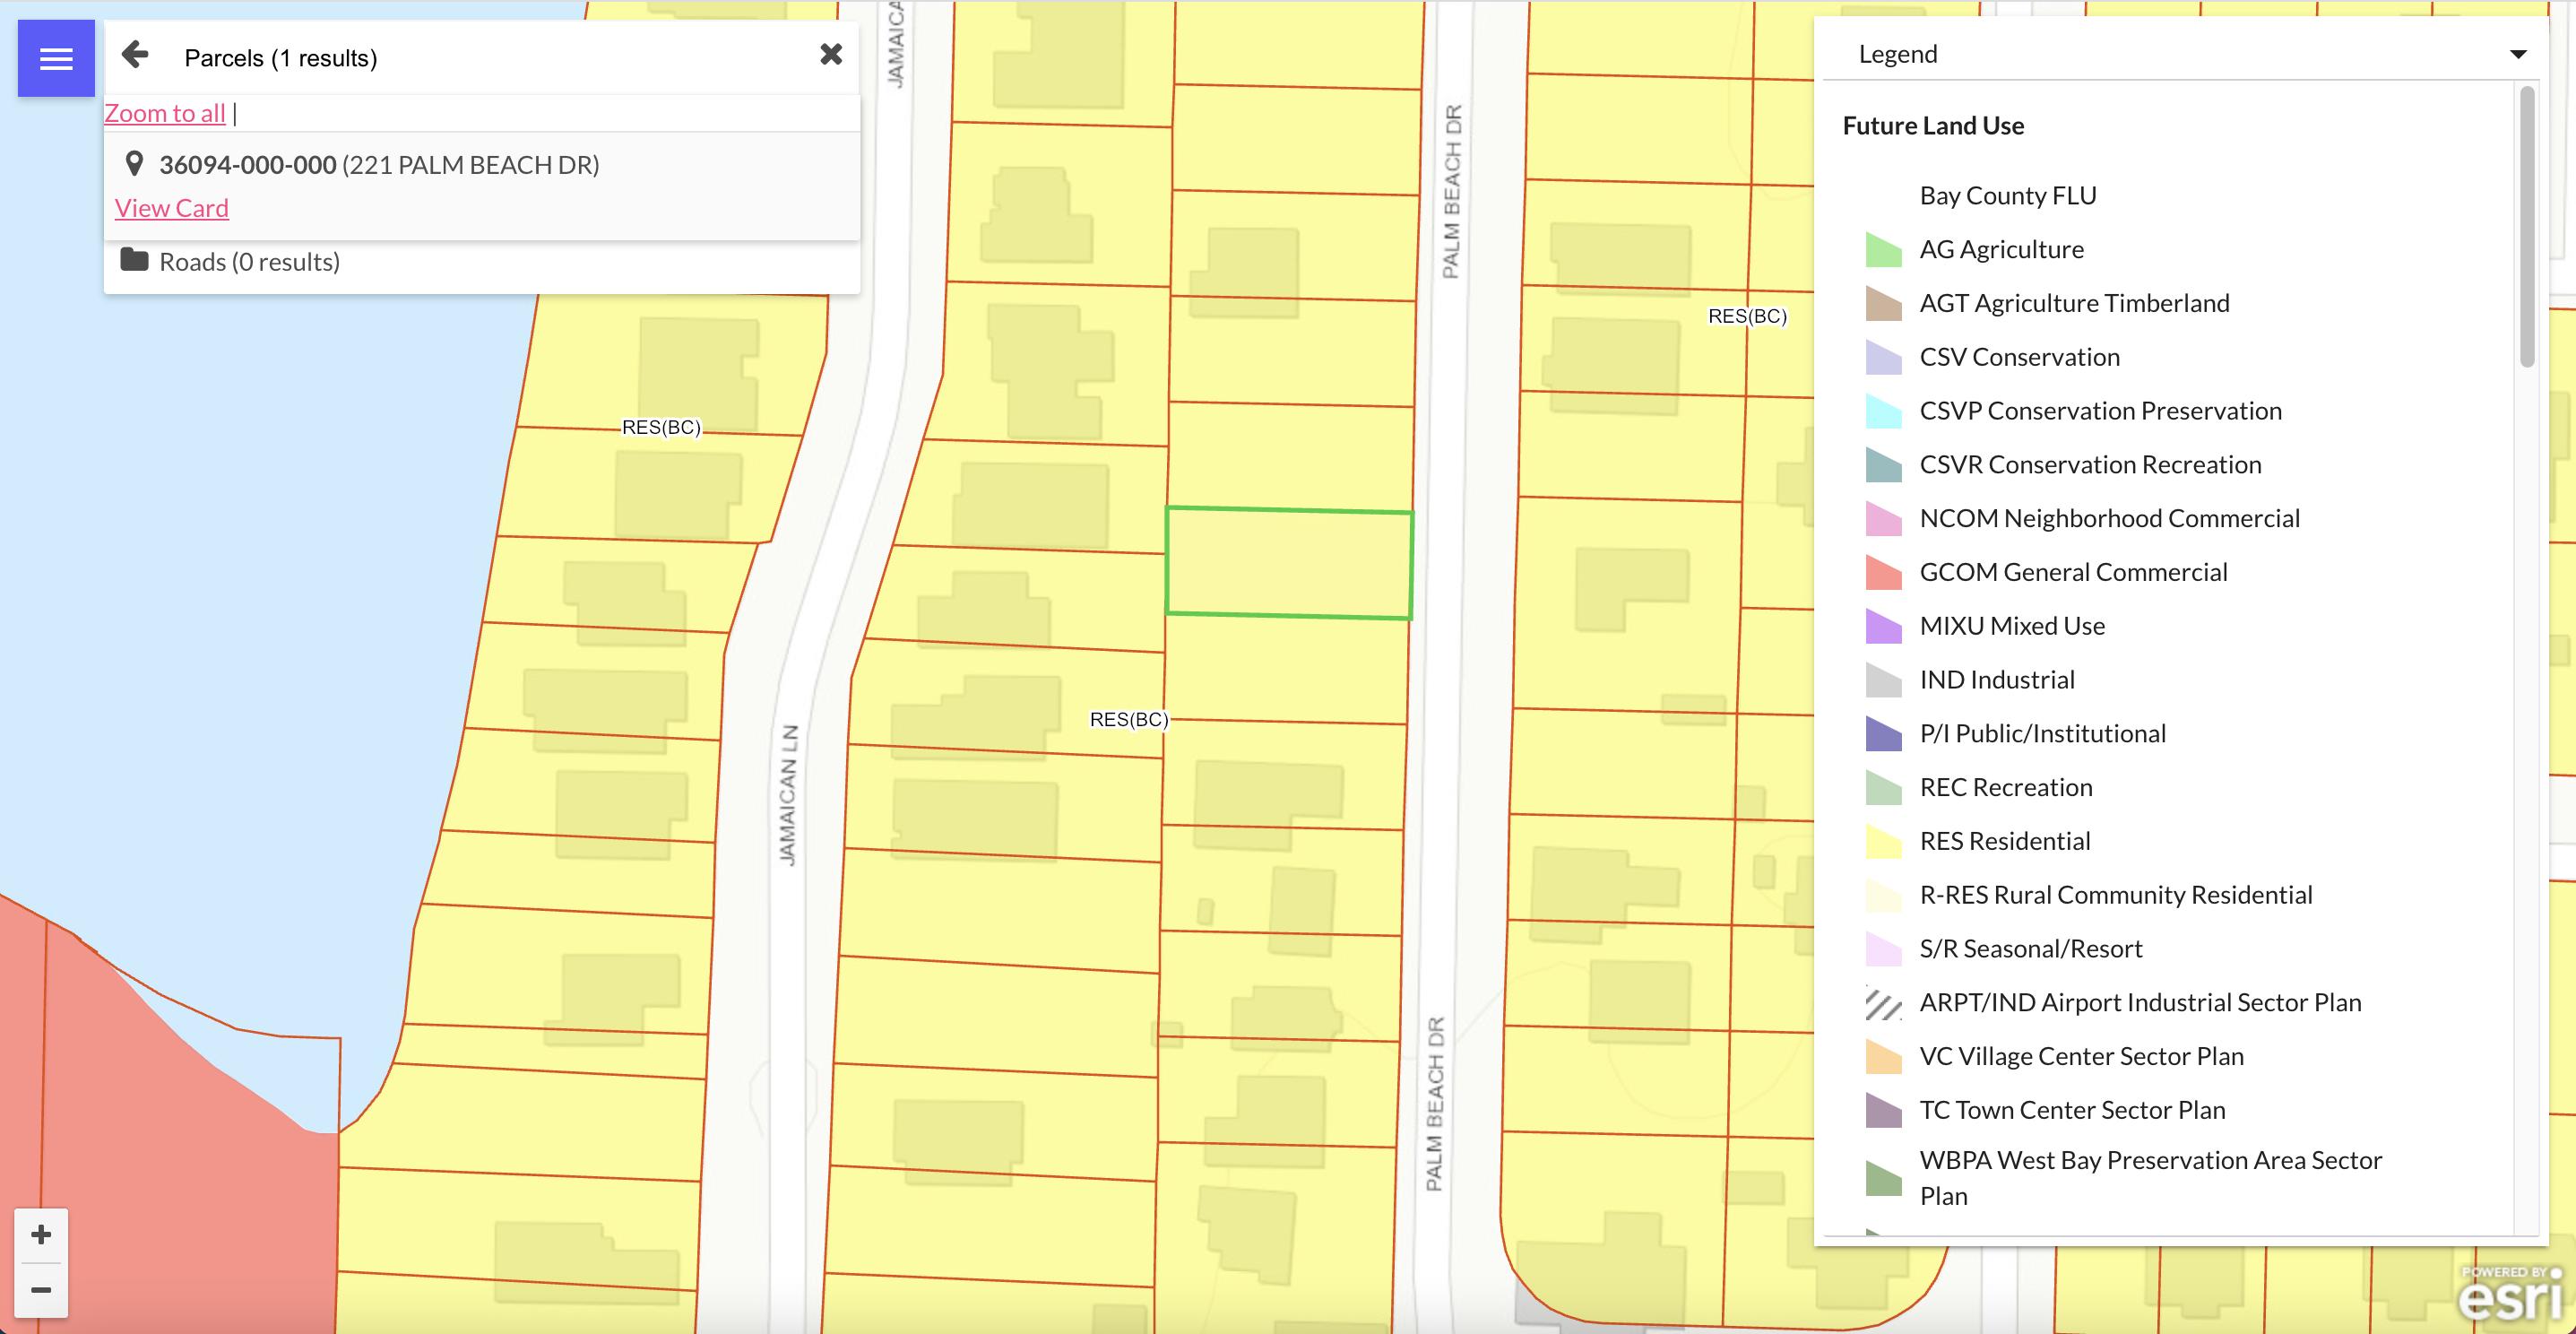
Task: Zoom out with the minus button
Action: pos(41,1290)
